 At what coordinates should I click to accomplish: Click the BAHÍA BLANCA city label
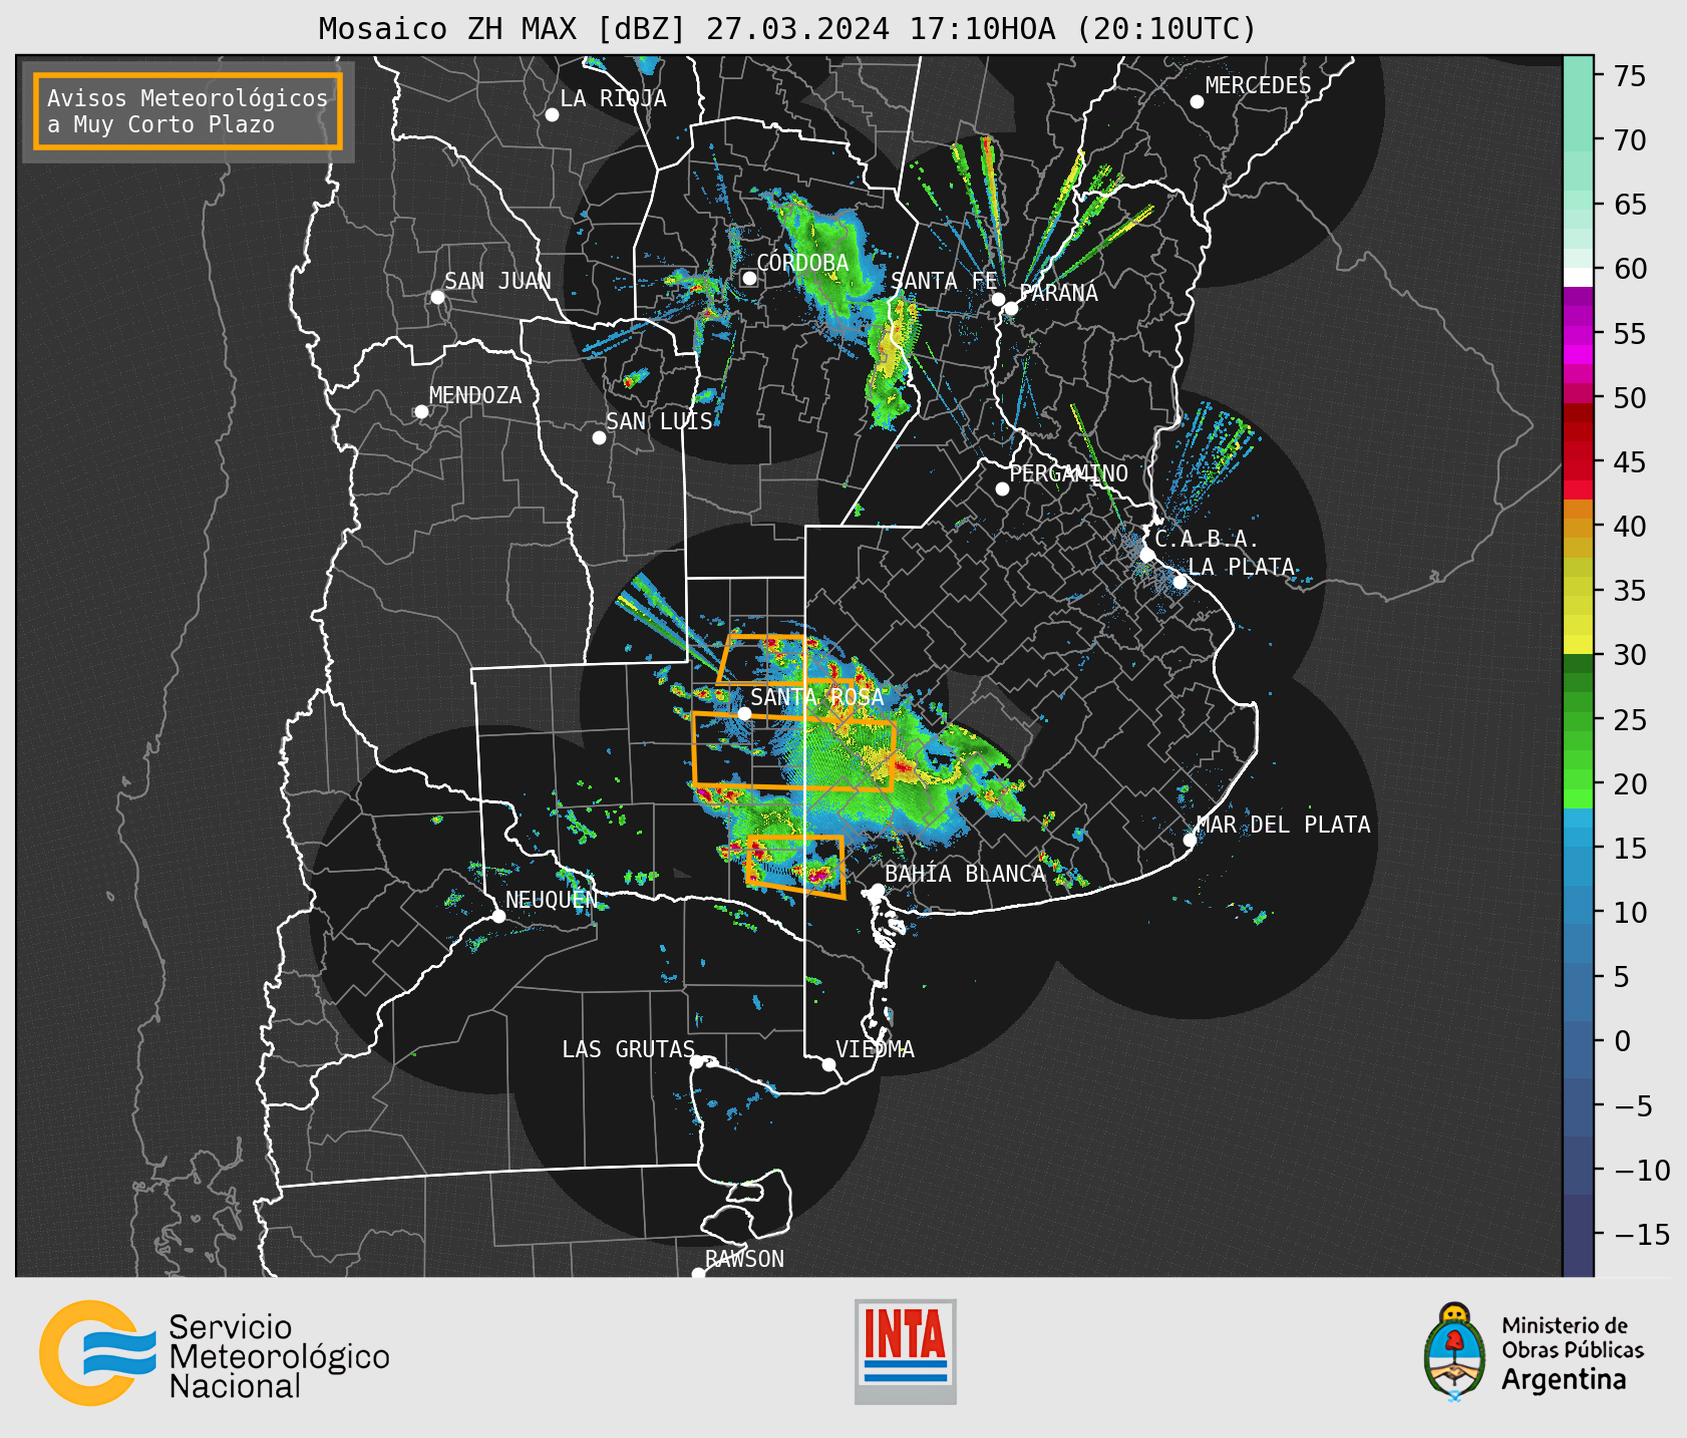click(x=965, y=874)
